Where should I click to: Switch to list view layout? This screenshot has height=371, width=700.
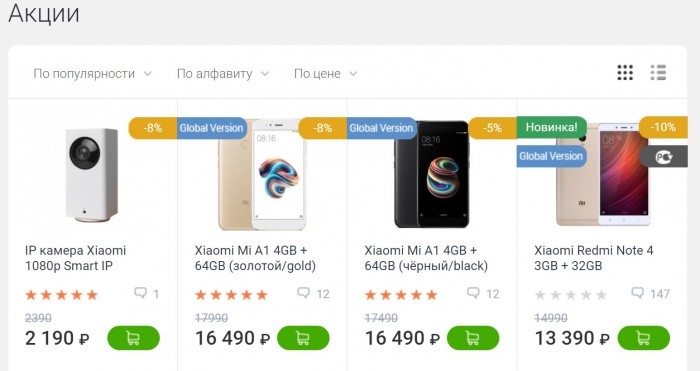coord(658,73)
